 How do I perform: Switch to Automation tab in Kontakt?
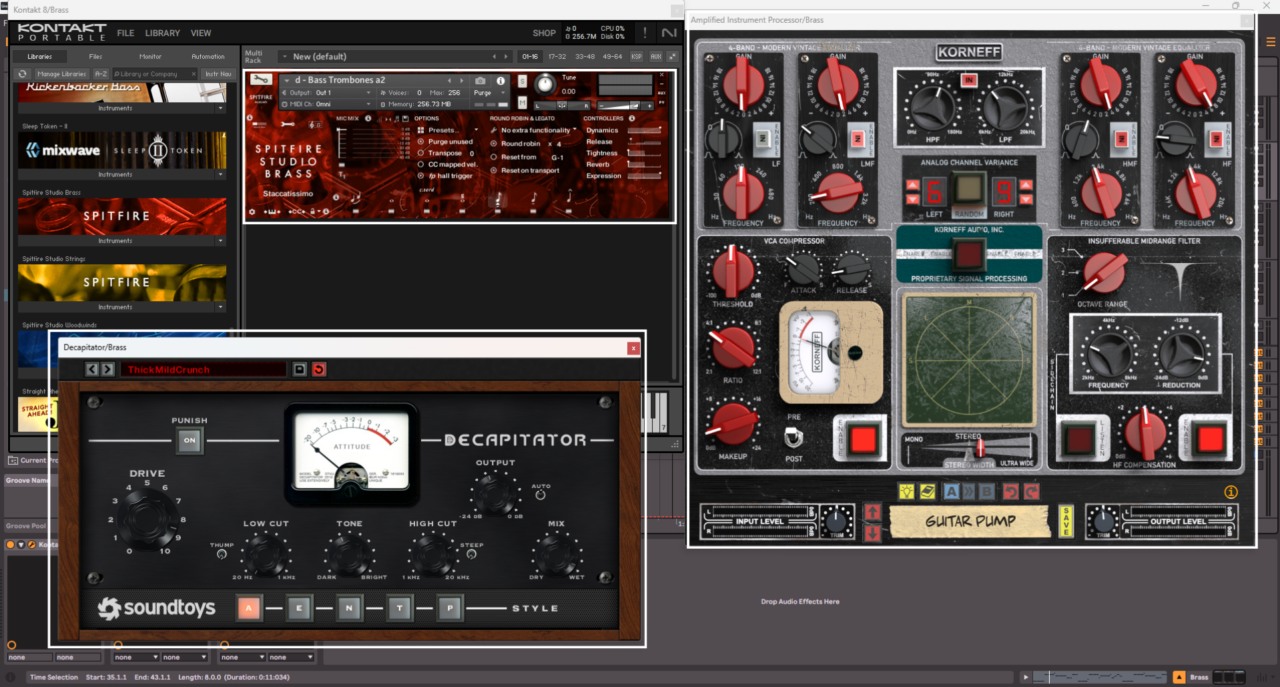tap(208, 57)
